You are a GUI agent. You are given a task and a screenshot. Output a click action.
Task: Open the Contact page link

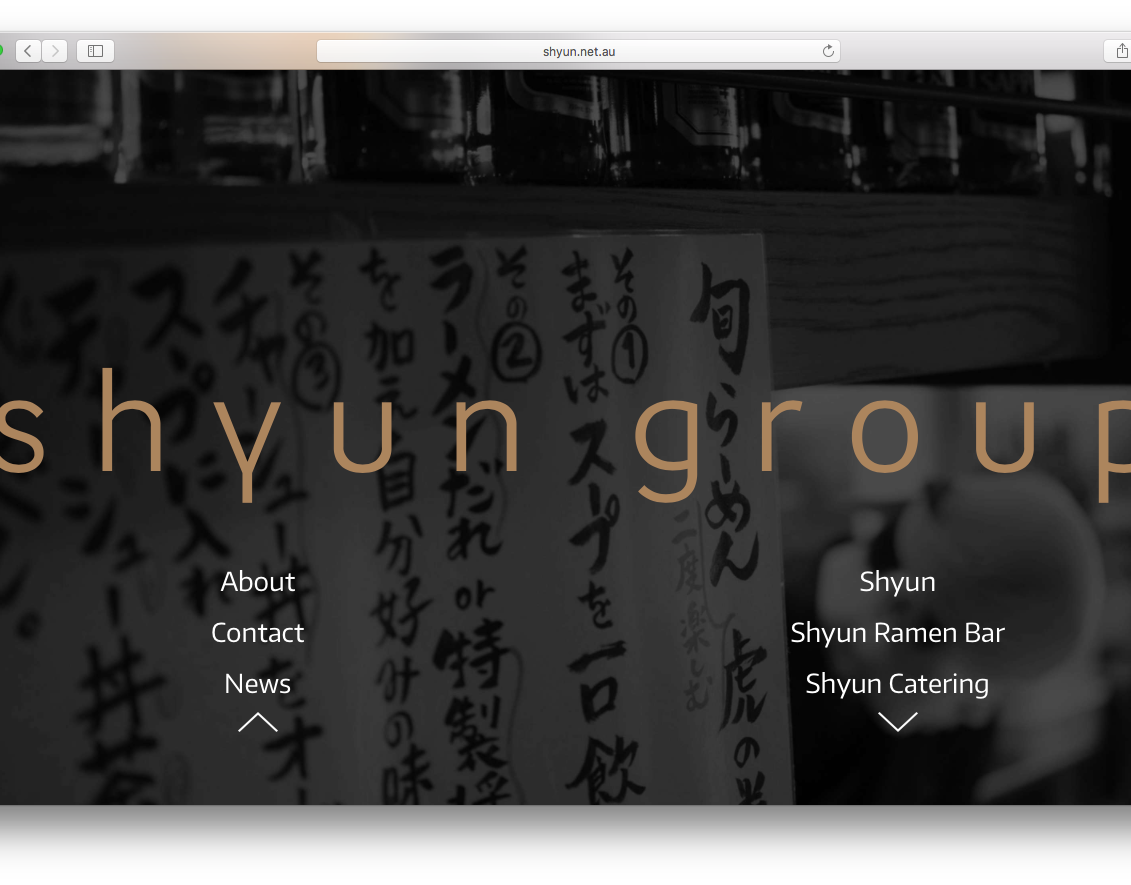pyautogui.click(x=258, y=633)
